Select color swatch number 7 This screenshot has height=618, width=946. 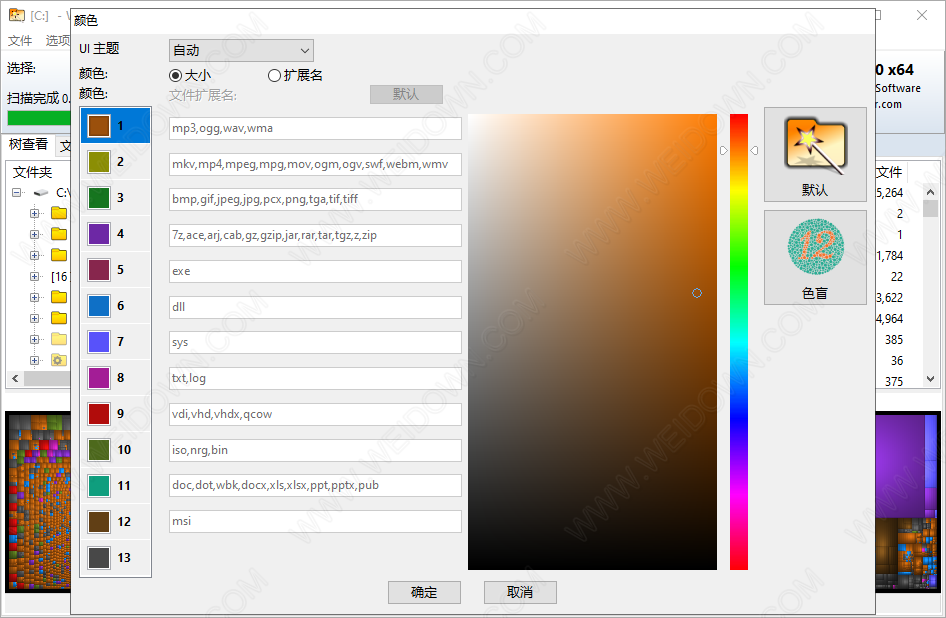coord(99,342)
